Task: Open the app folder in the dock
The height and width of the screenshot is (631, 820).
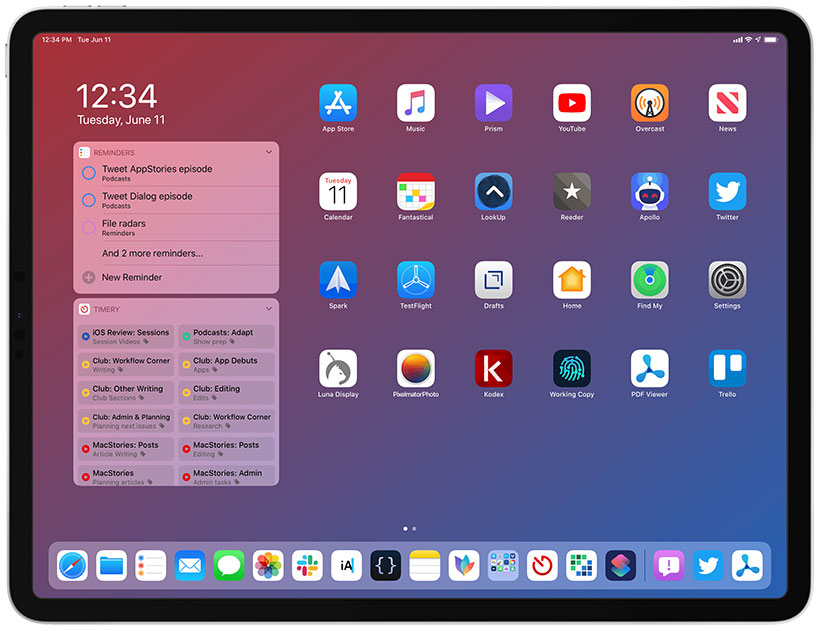Action: point(503,566)
